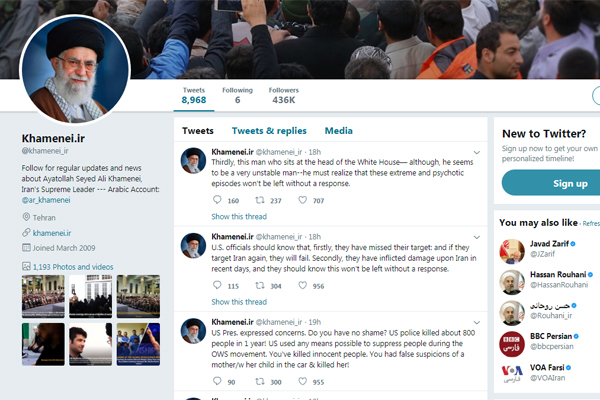Viewport: 600px width, 400px height.
Task: Open the @ar_khamenei Arabic account link
Action: pyautogui.click(x=46, y=200)
